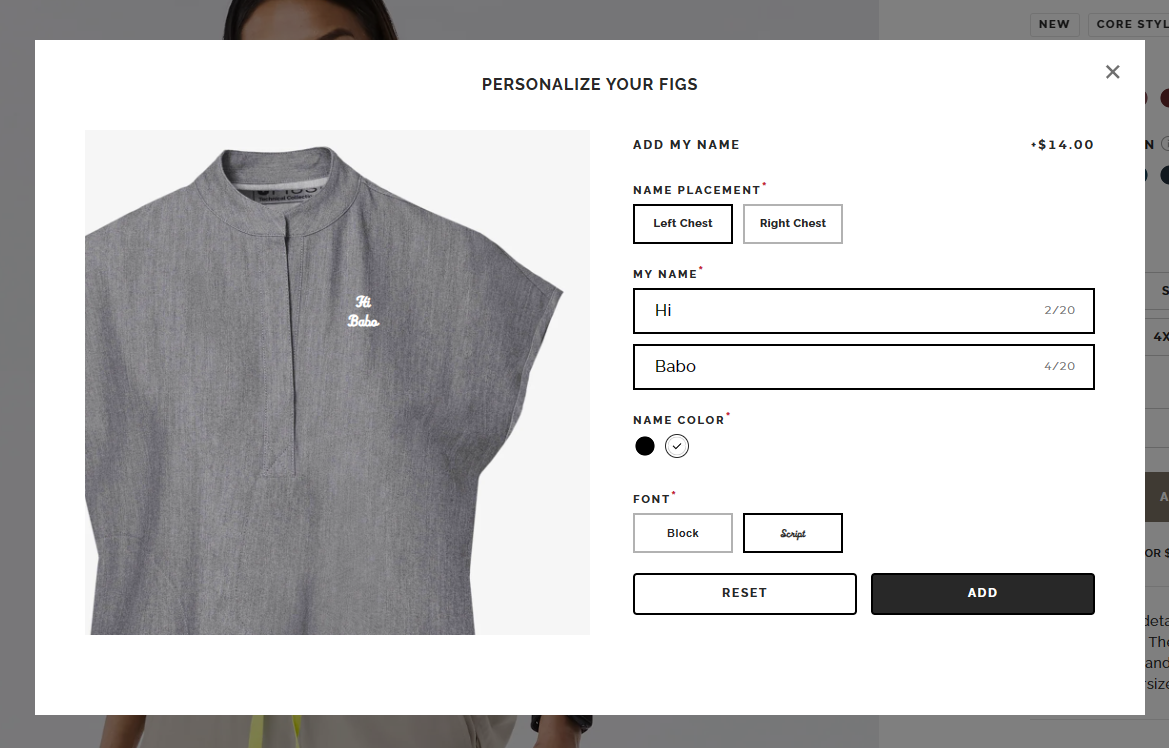Viewport: 1169px width, 748px height.
Task: Choose Right Chest name placement
Action: coord(793,224)
